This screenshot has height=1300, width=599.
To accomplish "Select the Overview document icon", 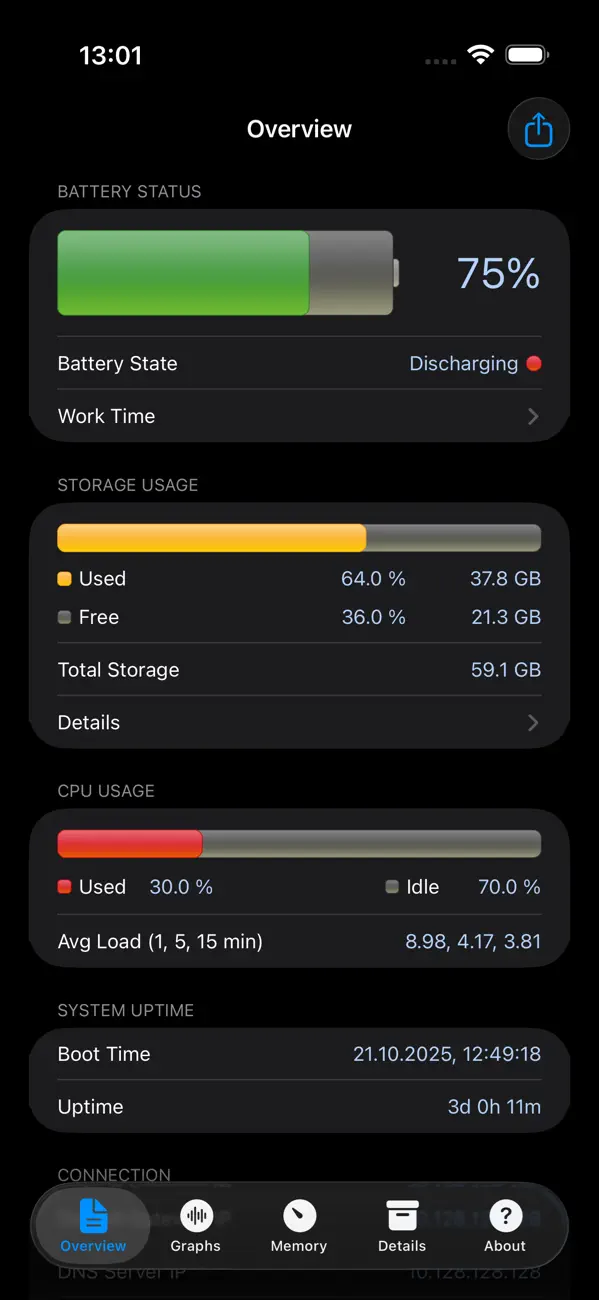I will [x=93, y=1215].
